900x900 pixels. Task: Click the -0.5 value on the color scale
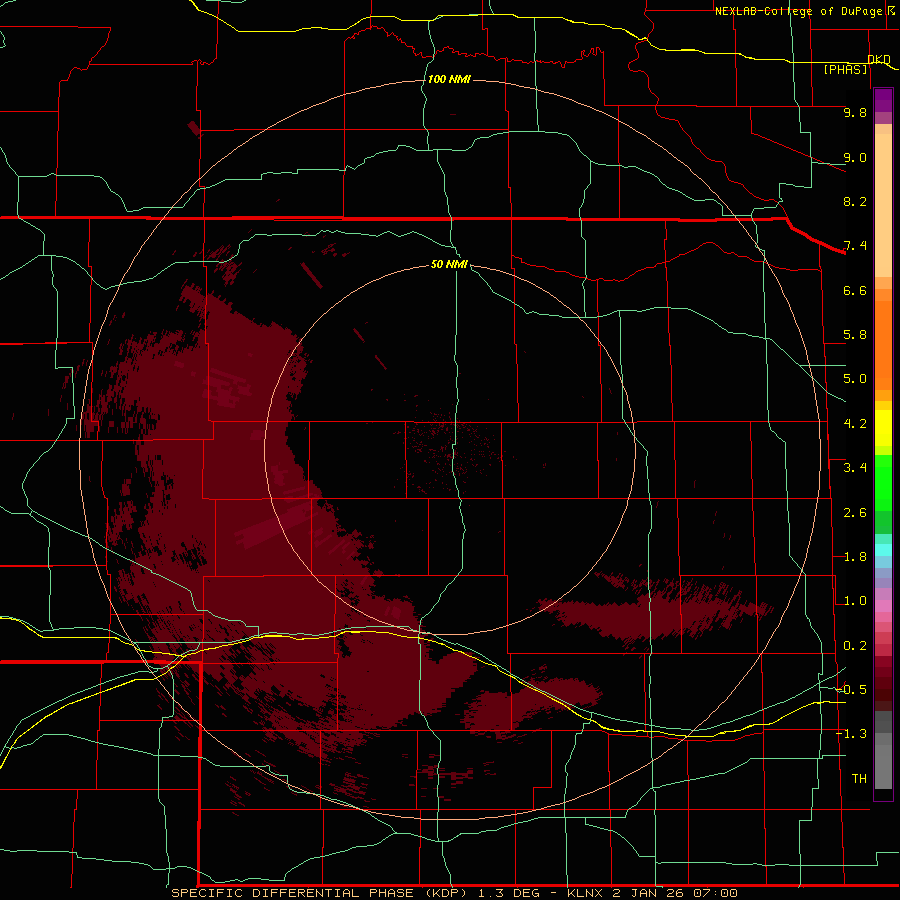pyautogui.click(x=851, y=690)
